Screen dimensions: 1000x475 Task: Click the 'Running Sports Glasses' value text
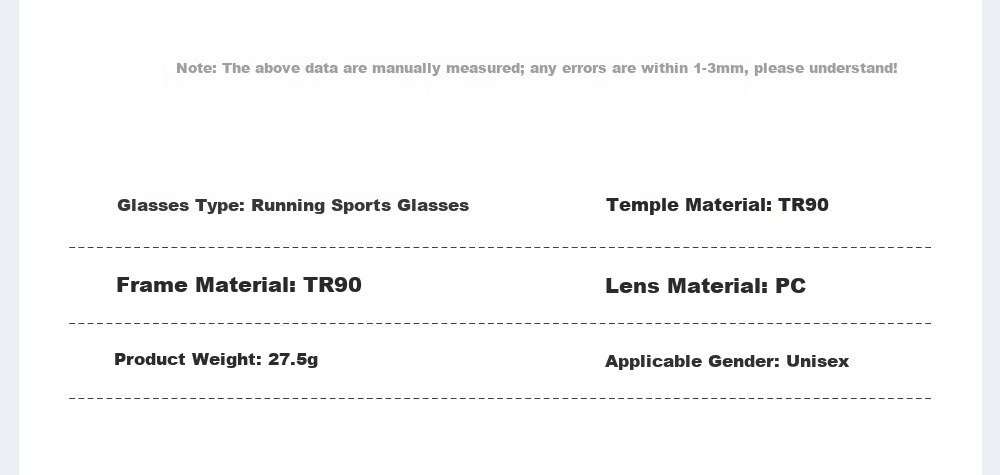coord(360,205)
